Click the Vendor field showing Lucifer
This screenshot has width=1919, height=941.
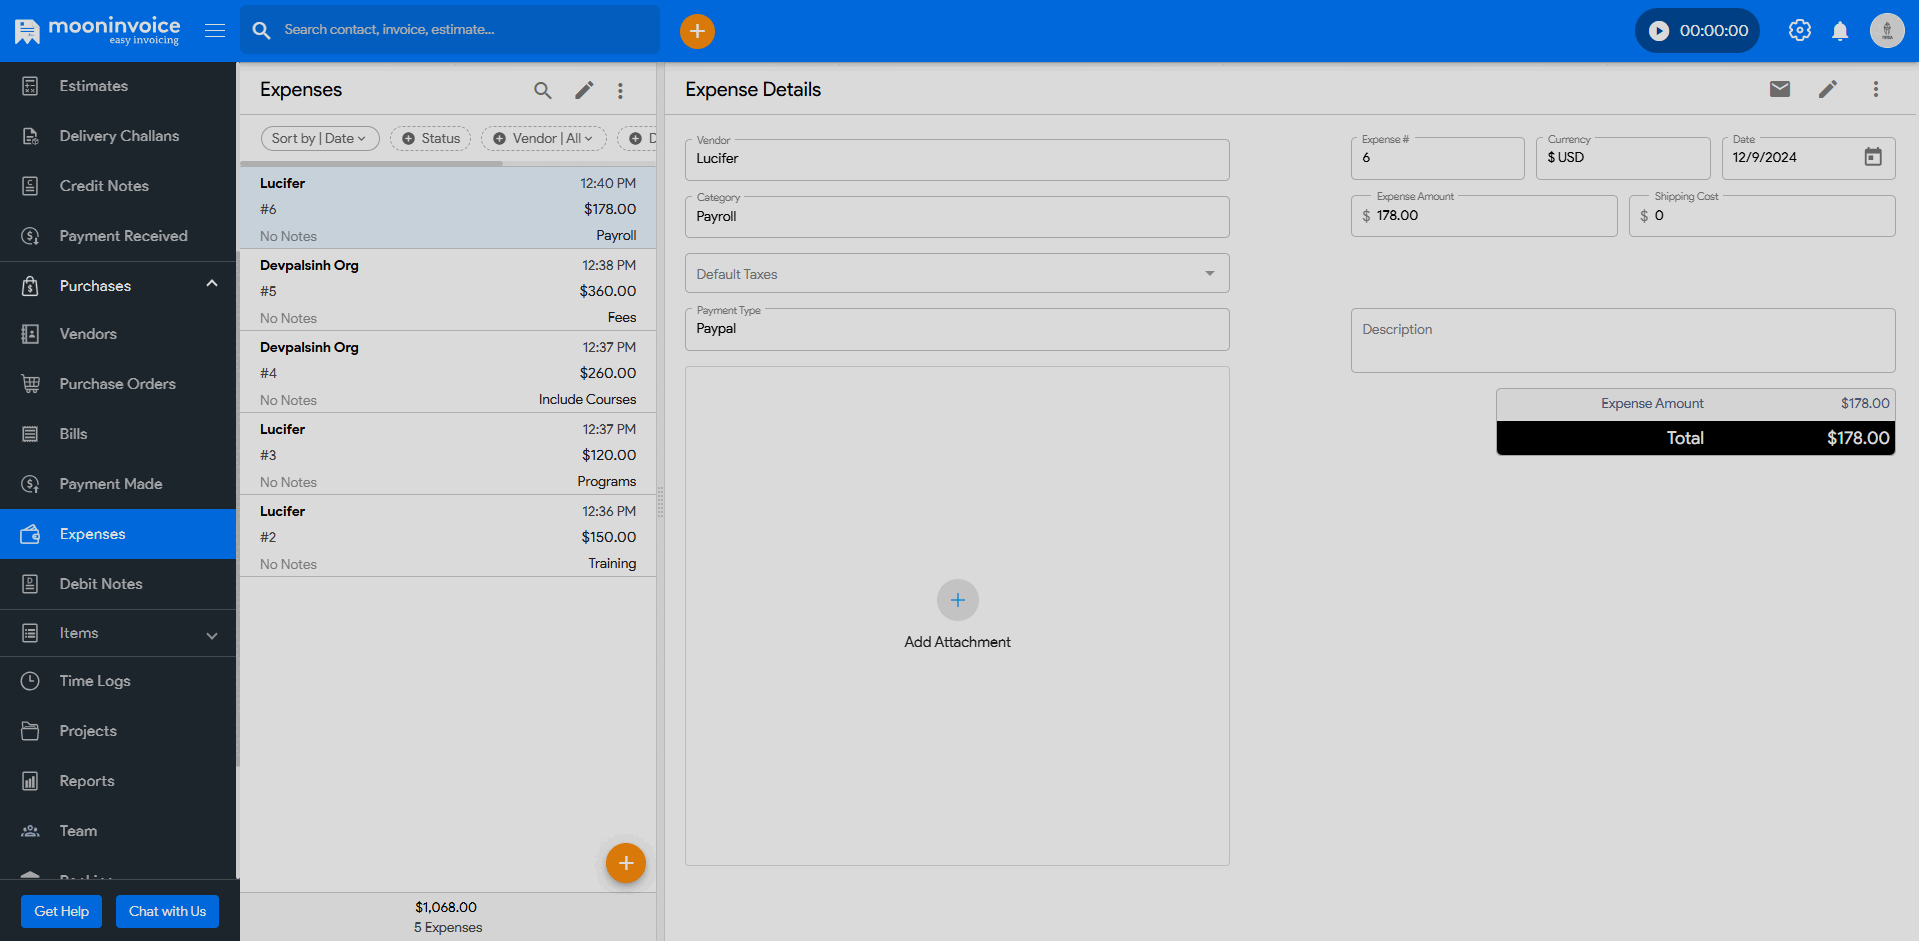click(x=957, y=159)
